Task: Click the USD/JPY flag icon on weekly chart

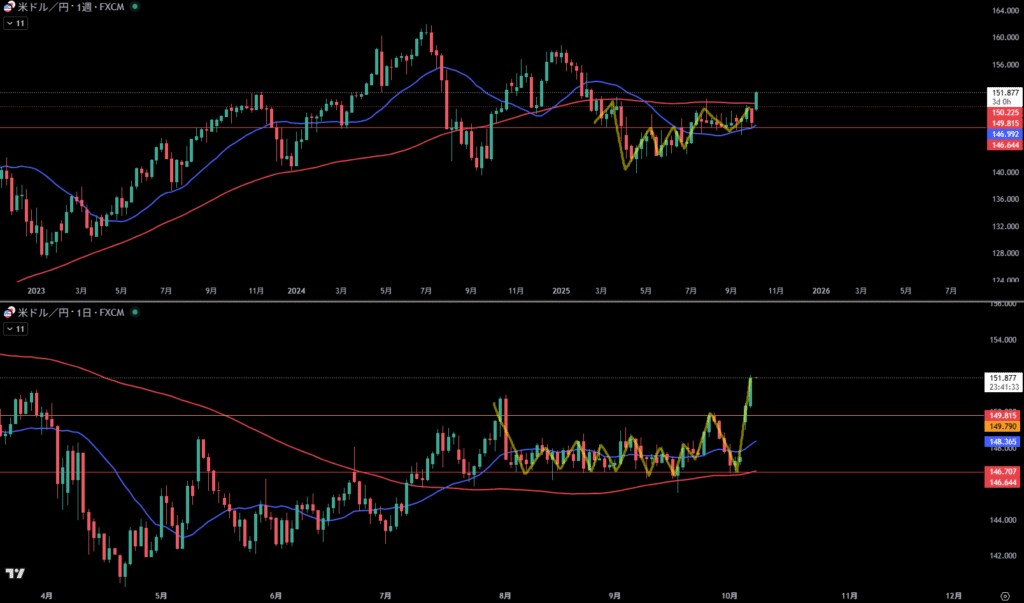Action: [9, 6]
